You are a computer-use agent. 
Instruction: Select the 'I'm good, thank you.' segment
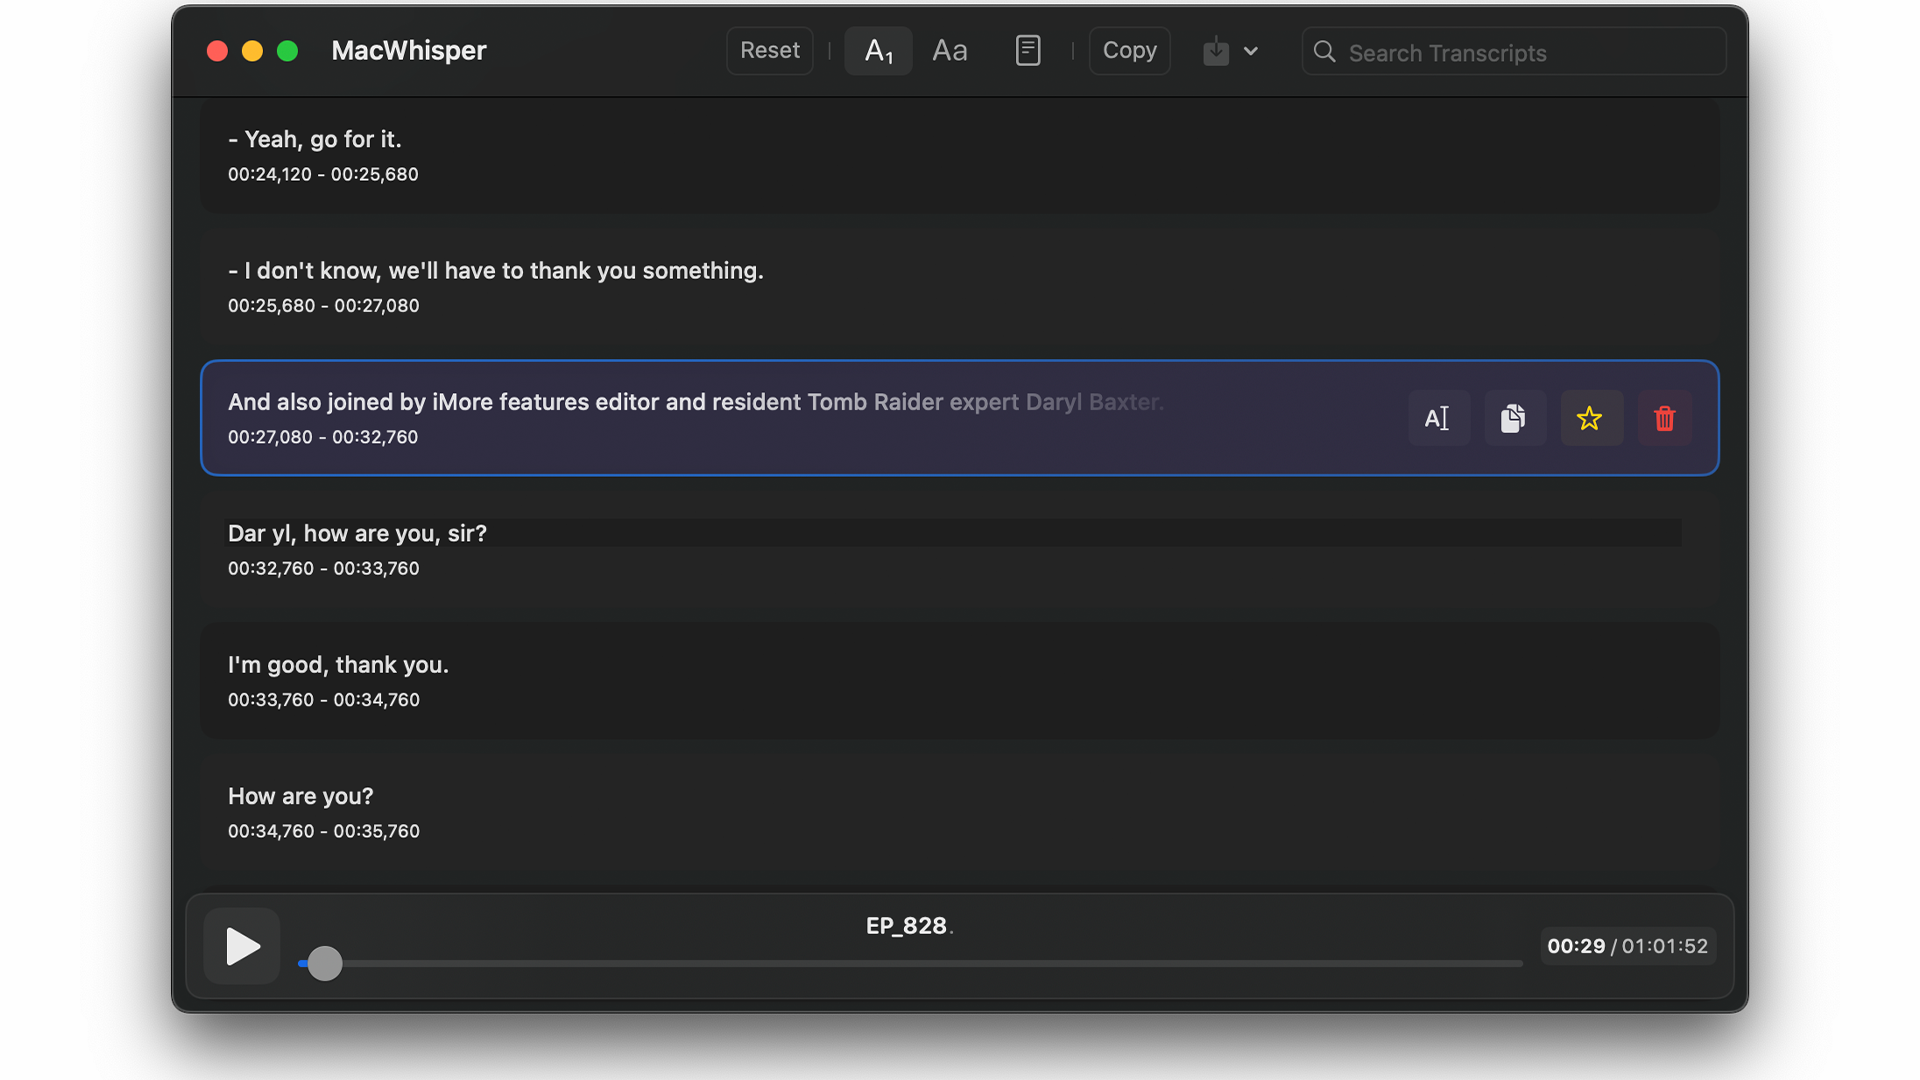click(x=959, y=681)
